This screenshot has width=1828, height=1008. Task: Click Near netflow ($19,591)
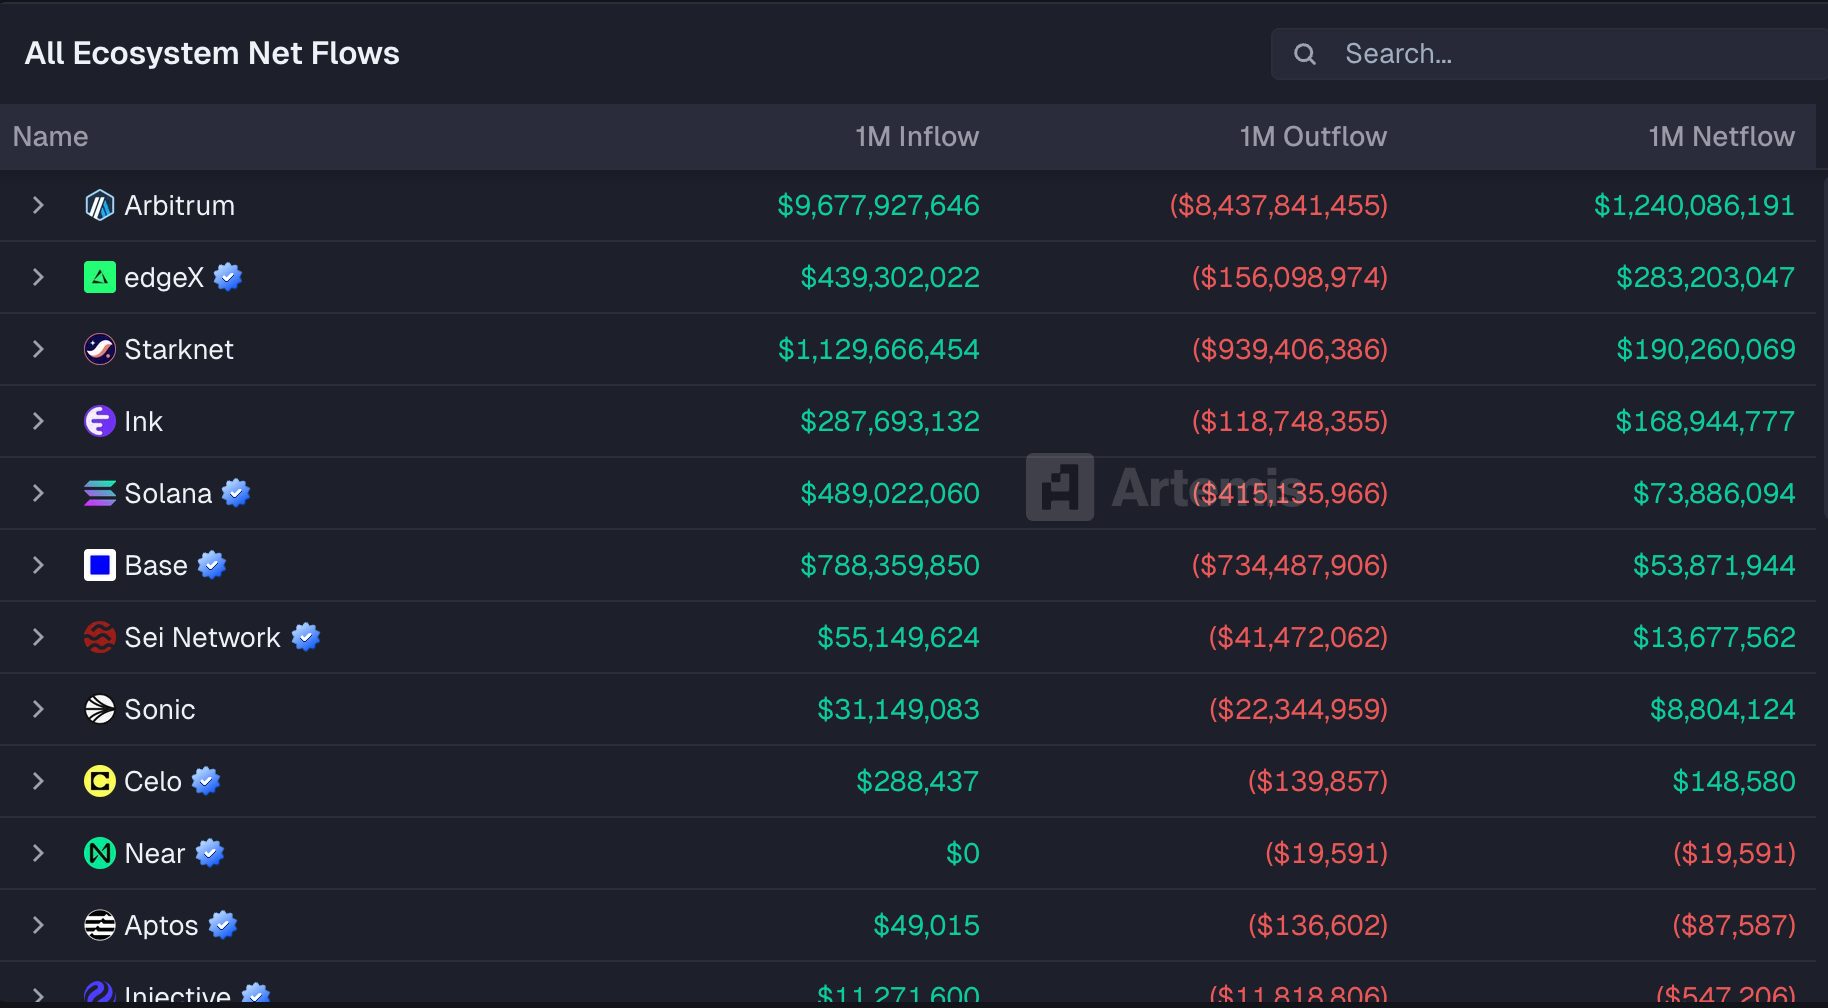coord(1734,854)
